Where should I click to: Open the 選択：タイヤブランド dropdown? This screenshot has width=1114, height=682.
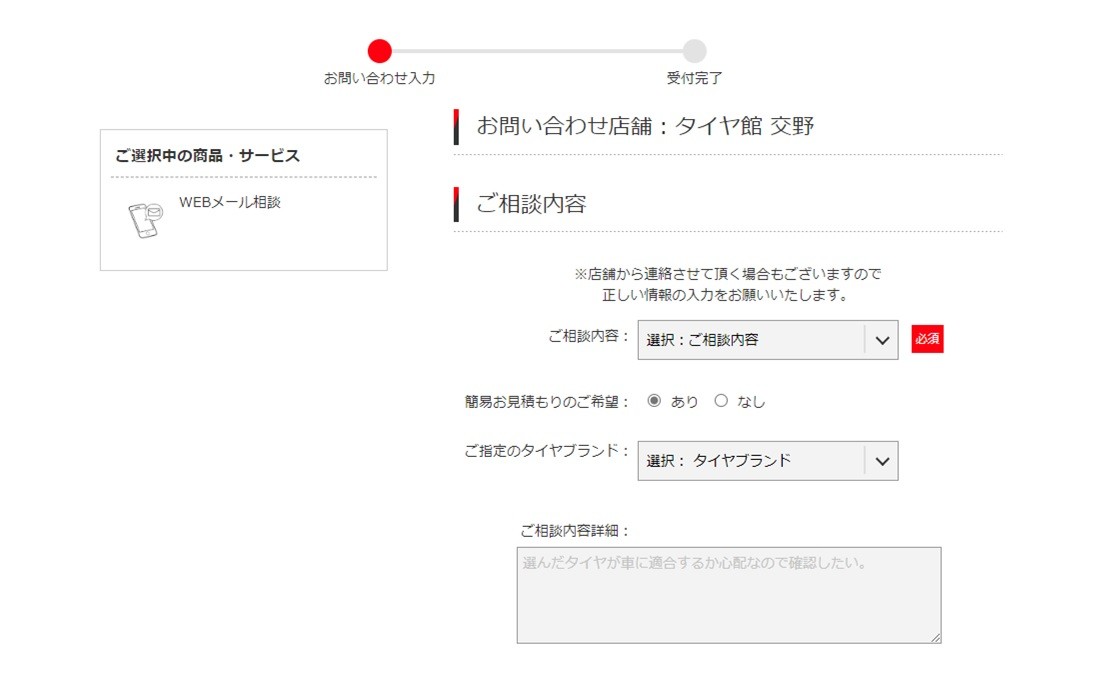tap(751, 461)
